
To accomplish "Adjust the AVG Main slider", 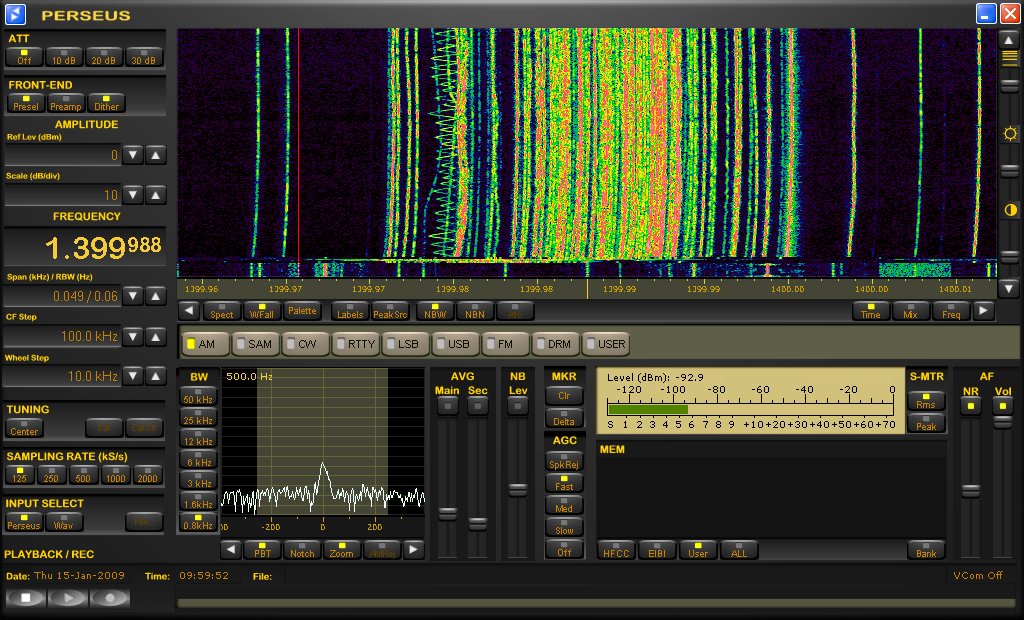I will tap(447, 514).
